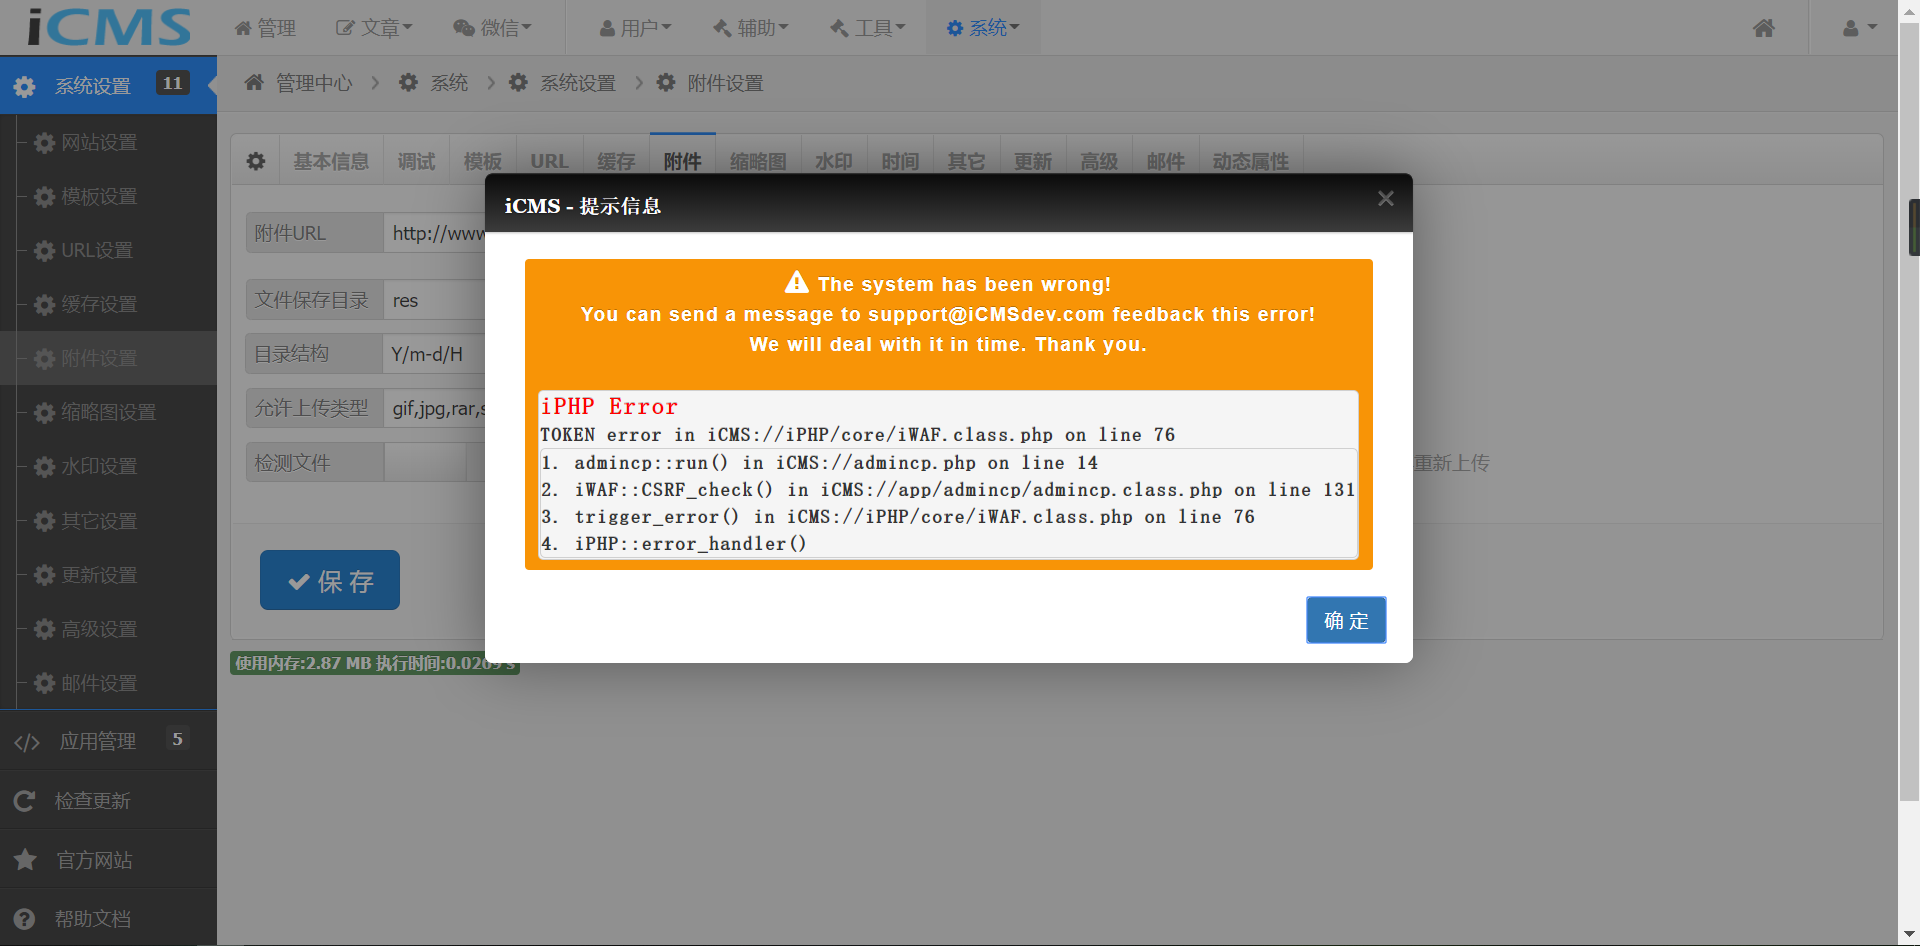The image size is (1920, 946).
Task: Switch to the 基本信息 tab
Action: [331, 161]
